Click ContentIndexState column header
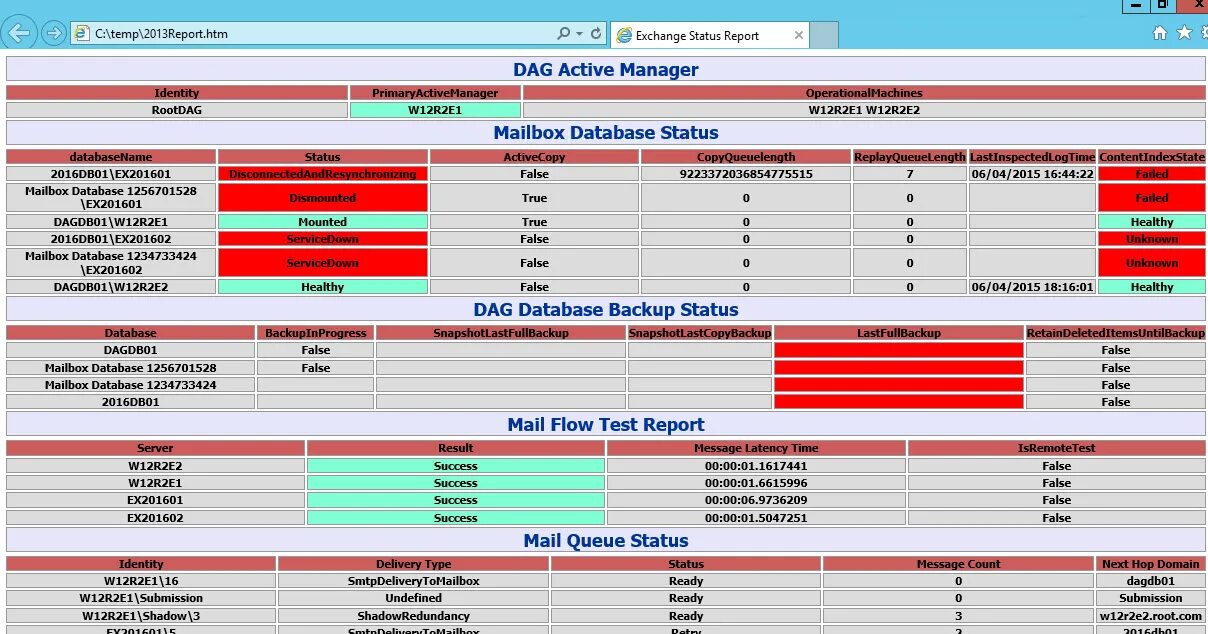The width and height of the screenshot is (1208, 634). (x=1152, y=157)
